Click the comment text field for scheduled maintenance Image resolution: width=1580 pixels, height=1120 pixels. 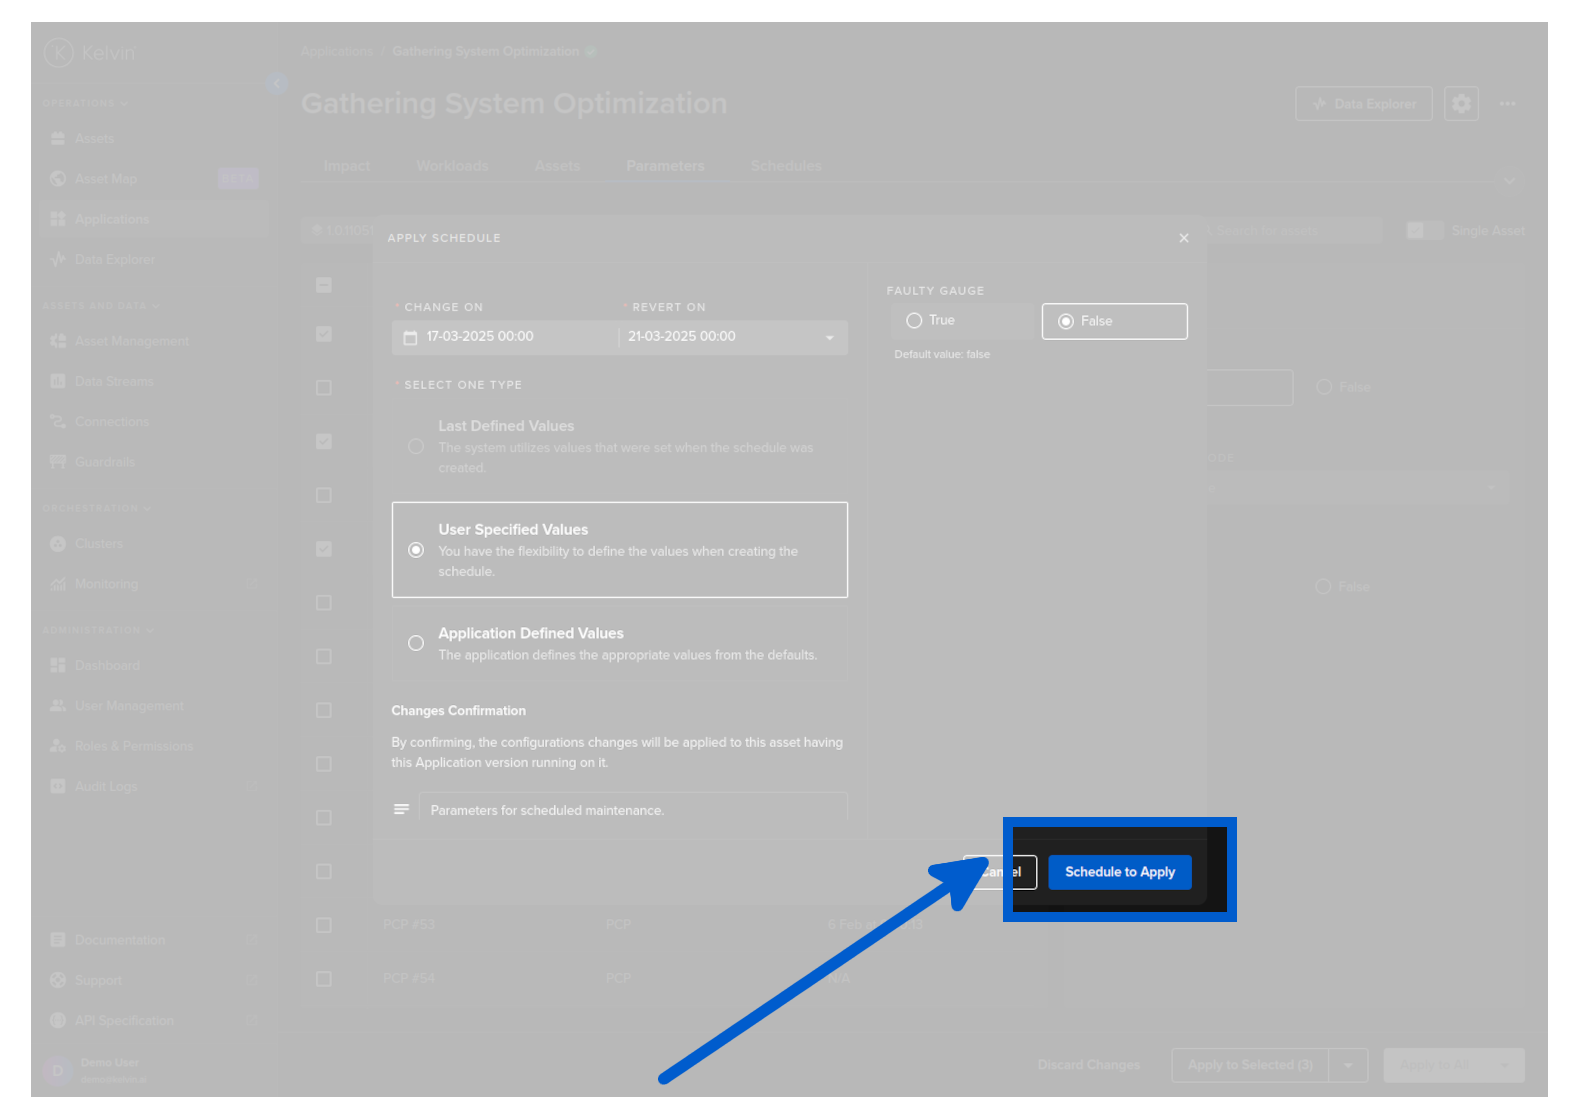(632, 810)
